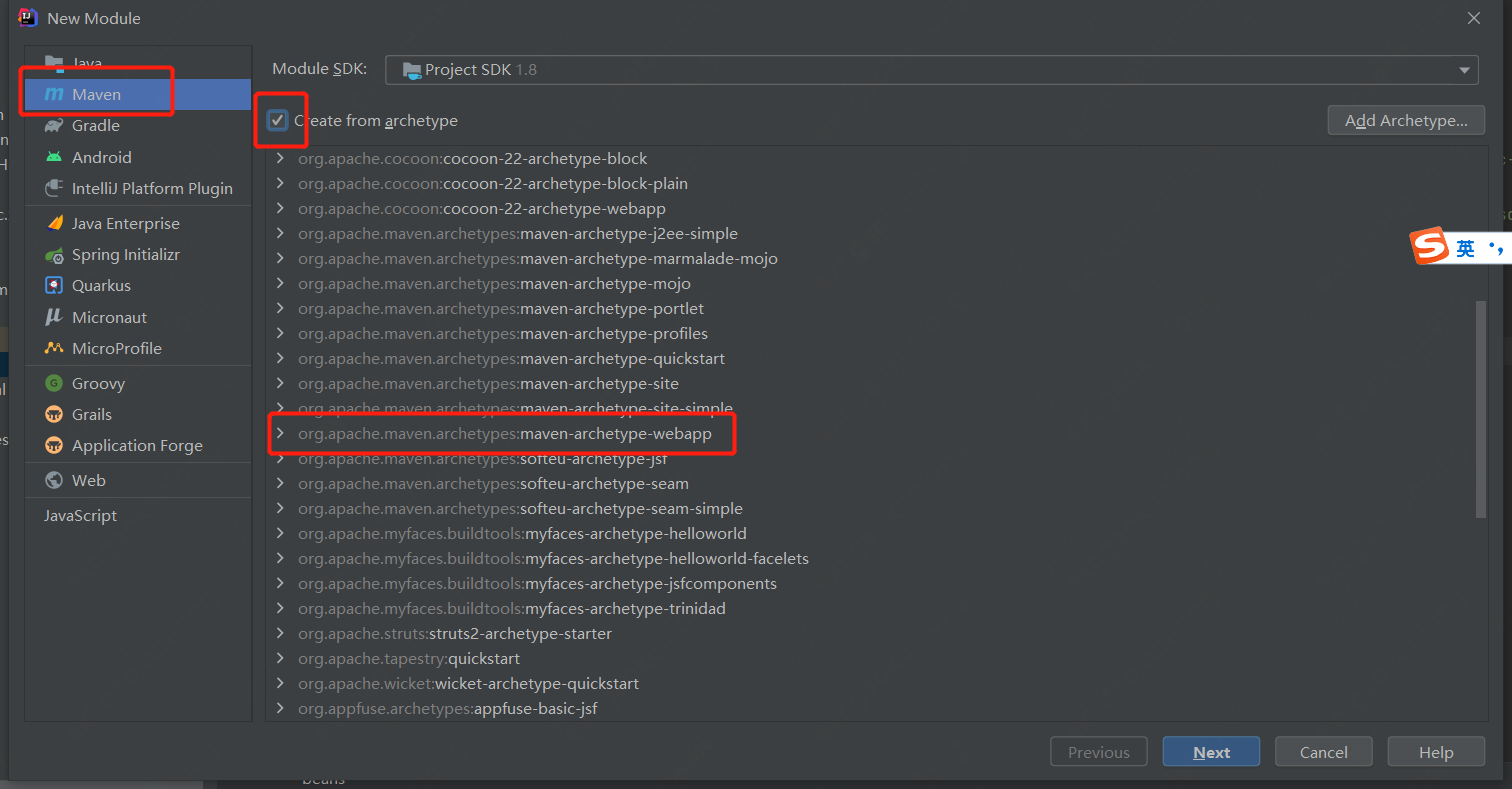Click the Android robot icon
The width and height of the screenshot is (1512, 789).
[x=54, y=157]
